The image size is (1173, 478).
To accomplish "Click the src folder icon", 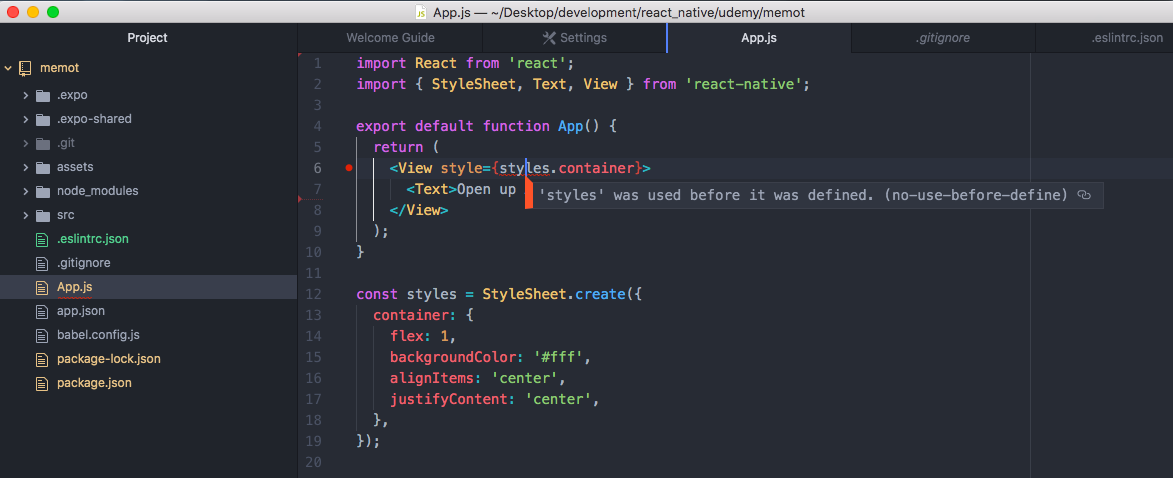I will click(x=42, y=215).
